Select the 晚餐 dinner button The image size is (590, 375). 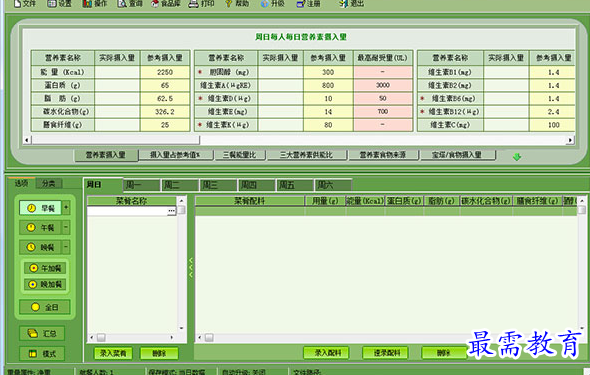(40, 247)
